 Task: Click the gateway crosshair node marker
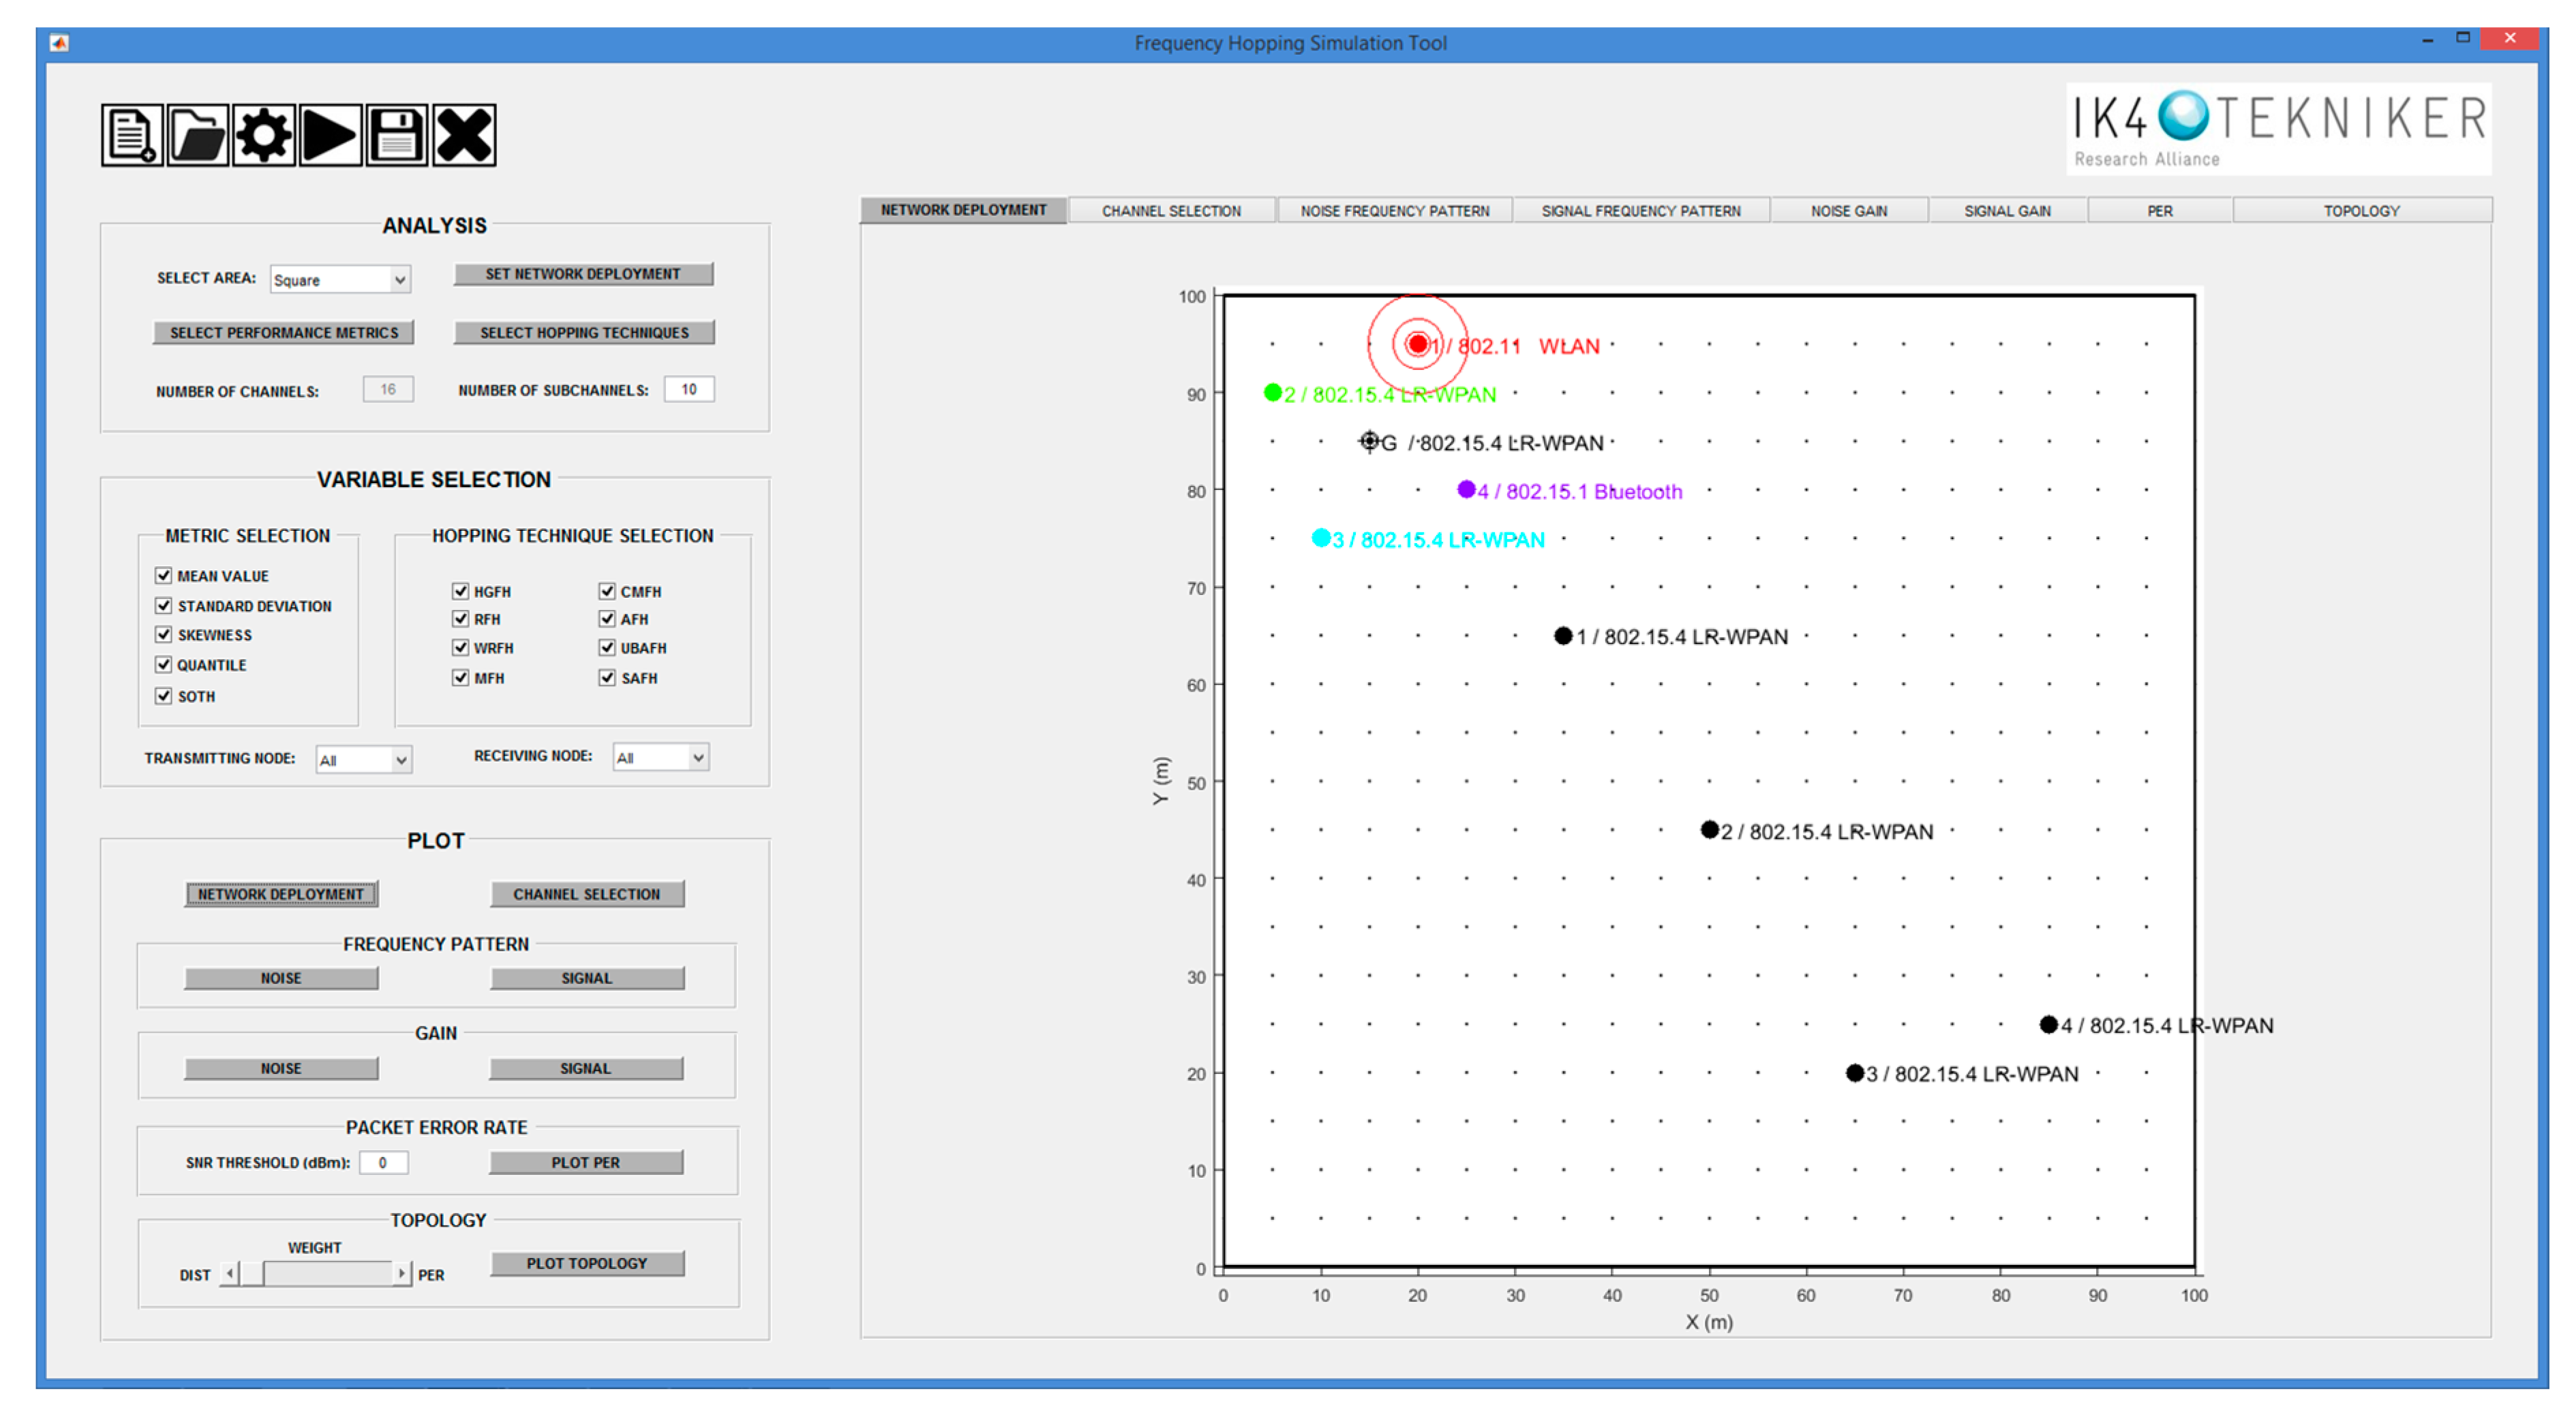[x=1369, y=441]
